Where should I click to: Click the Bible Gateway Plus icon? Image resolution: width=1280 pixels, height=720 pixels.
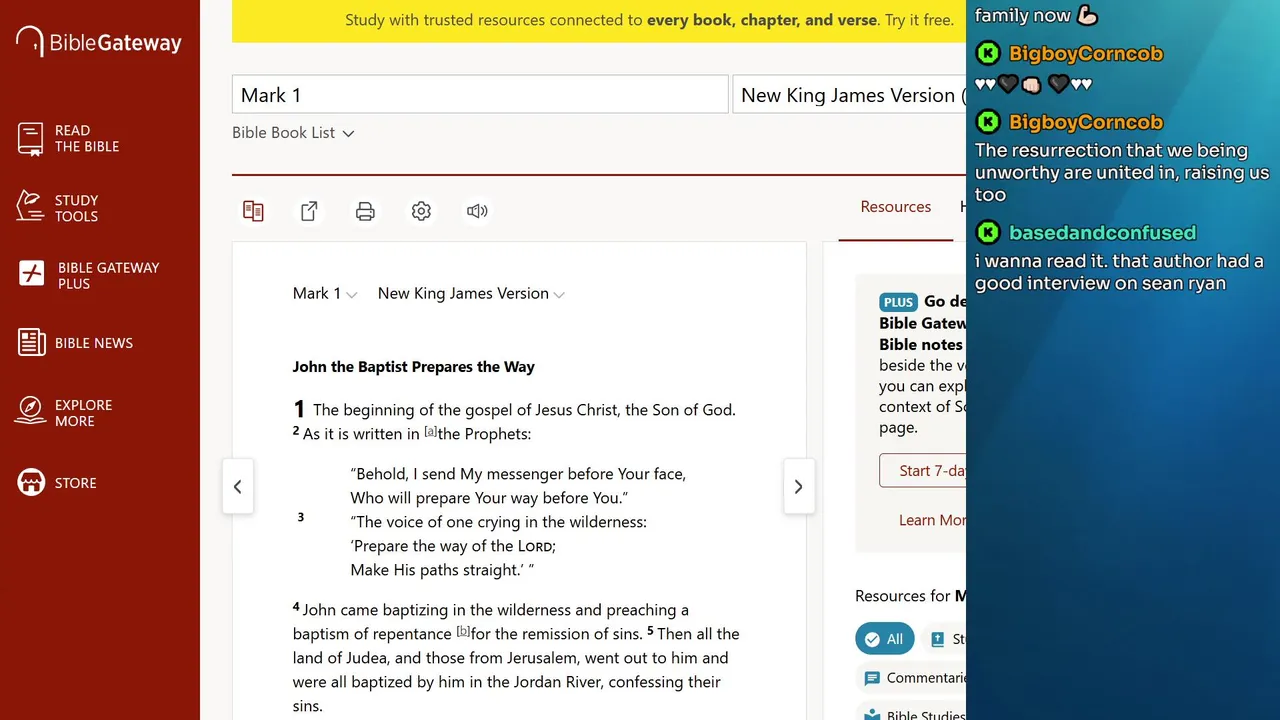coord(32,274)
